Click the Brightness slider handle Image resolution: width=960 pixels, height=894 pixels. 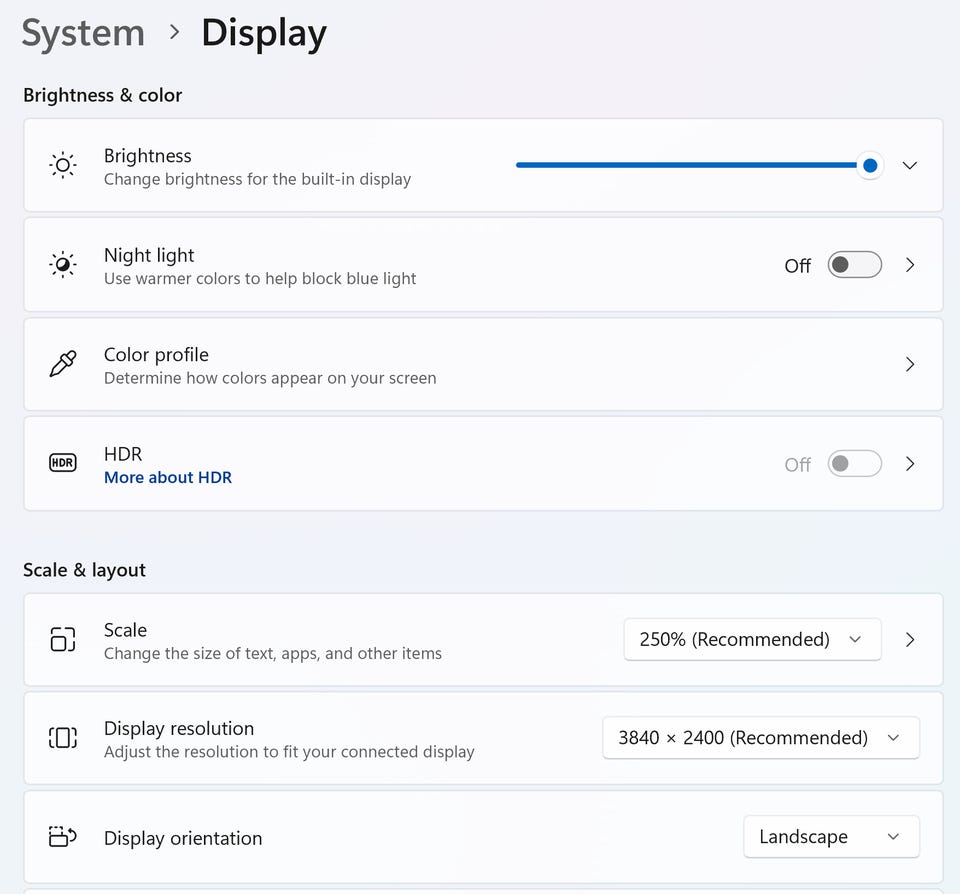pyautogui.click(x=870, y=166)
